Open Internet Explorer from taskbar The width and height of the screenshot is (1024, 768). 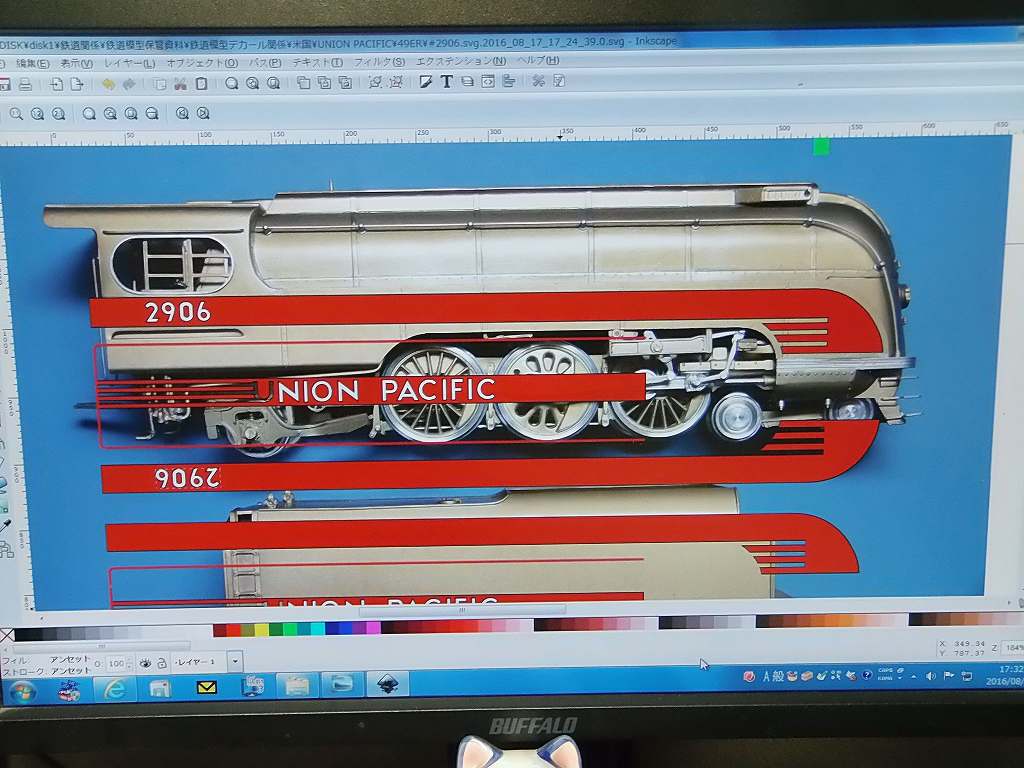pos(115,689)
